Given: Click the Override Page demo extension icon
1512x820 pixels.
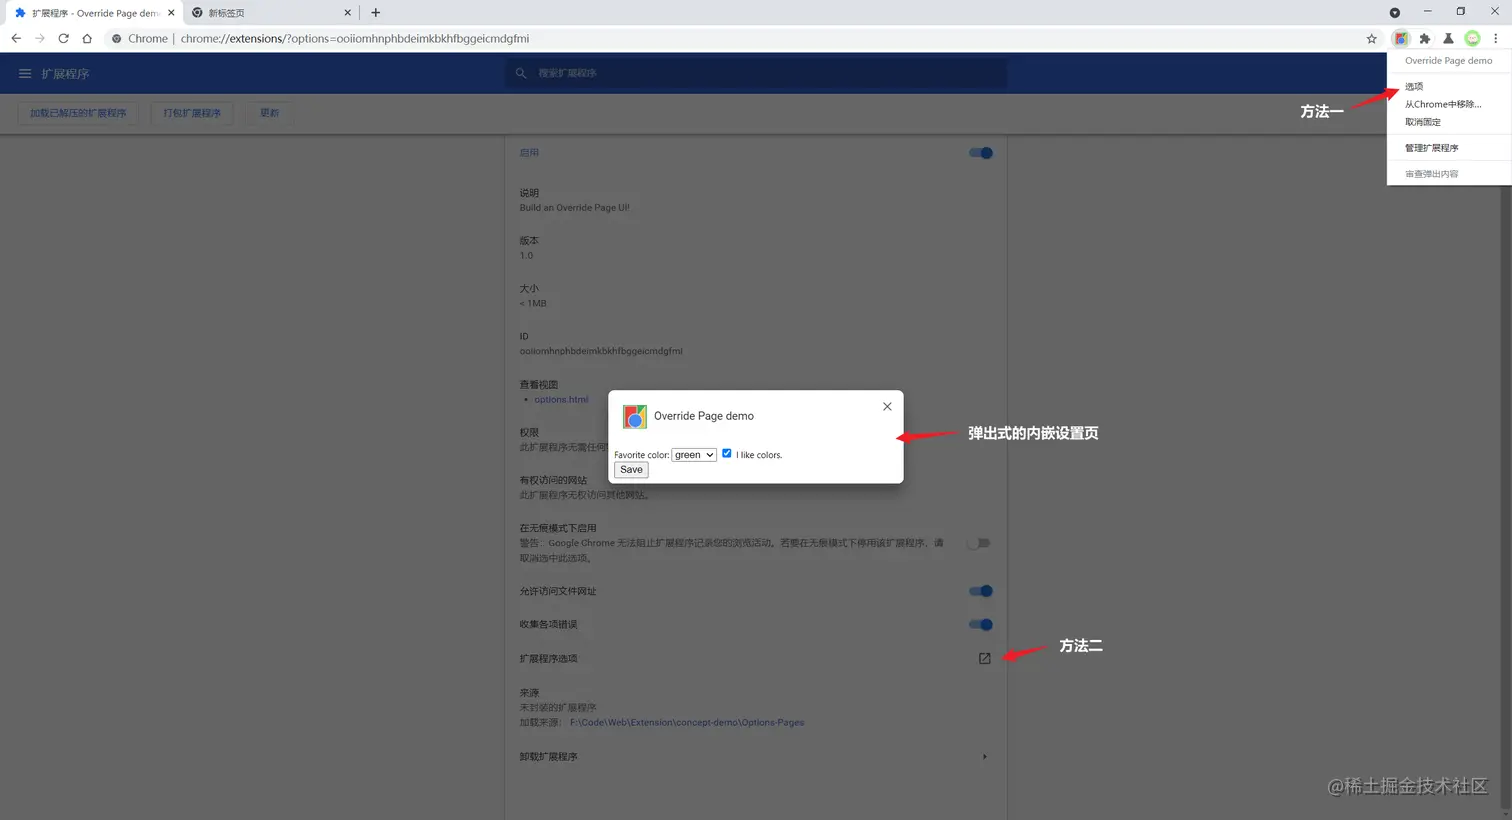Looking at the screenshot, I should tap(1401, 38).
